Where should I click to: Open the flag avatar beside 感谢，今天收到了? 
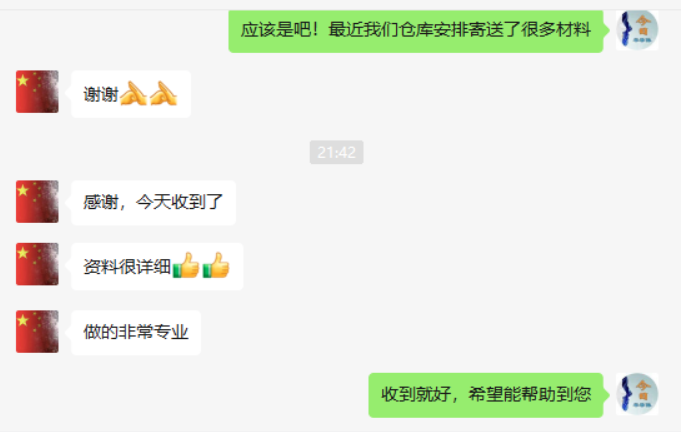[x=37, y=201]
